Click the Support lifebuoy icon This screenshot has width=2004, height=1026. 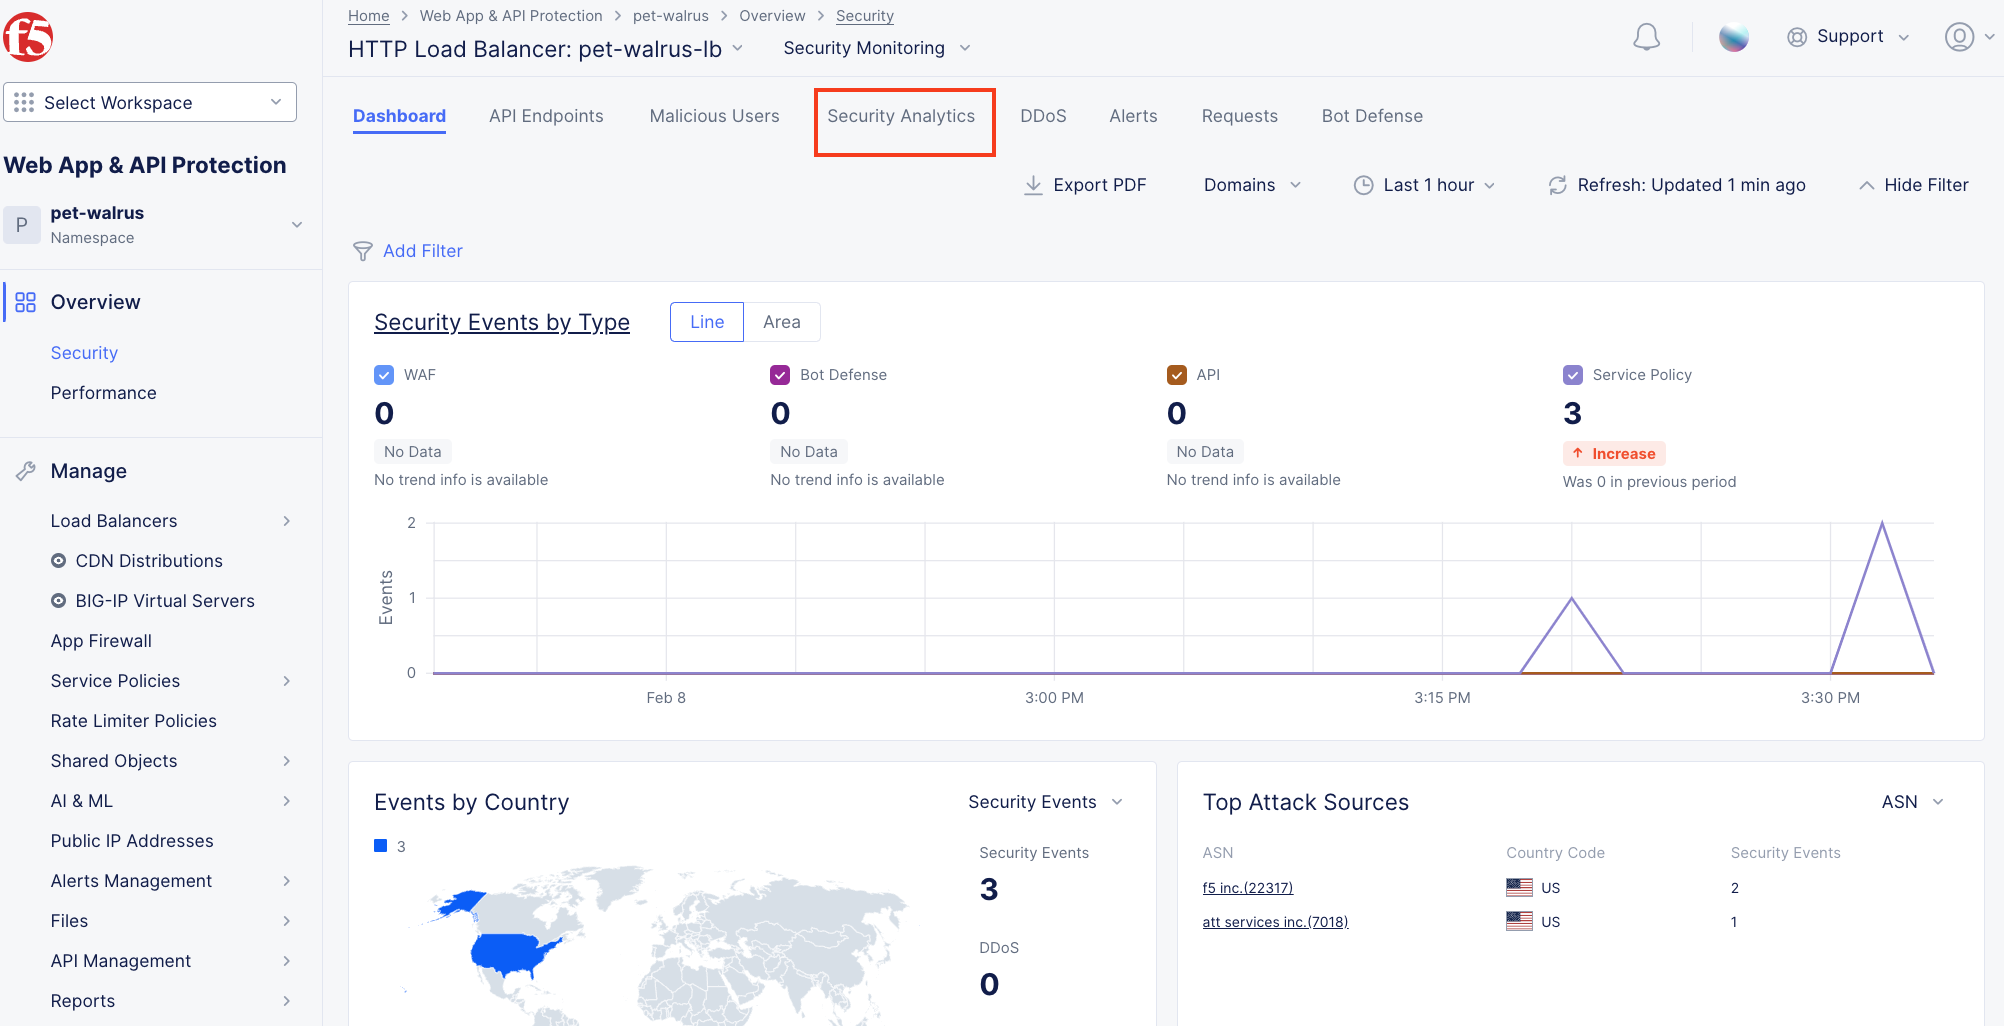pyautogui.click(x=1797, y=37)
